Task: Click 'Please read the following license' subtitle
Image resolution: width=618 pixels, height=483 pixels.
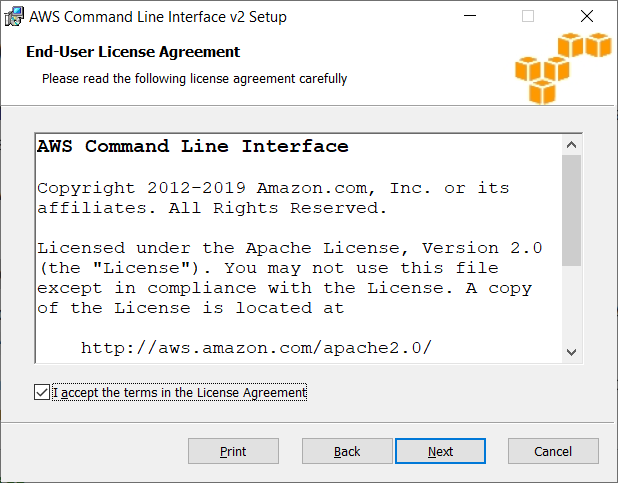Action: [x=194, y=78]
